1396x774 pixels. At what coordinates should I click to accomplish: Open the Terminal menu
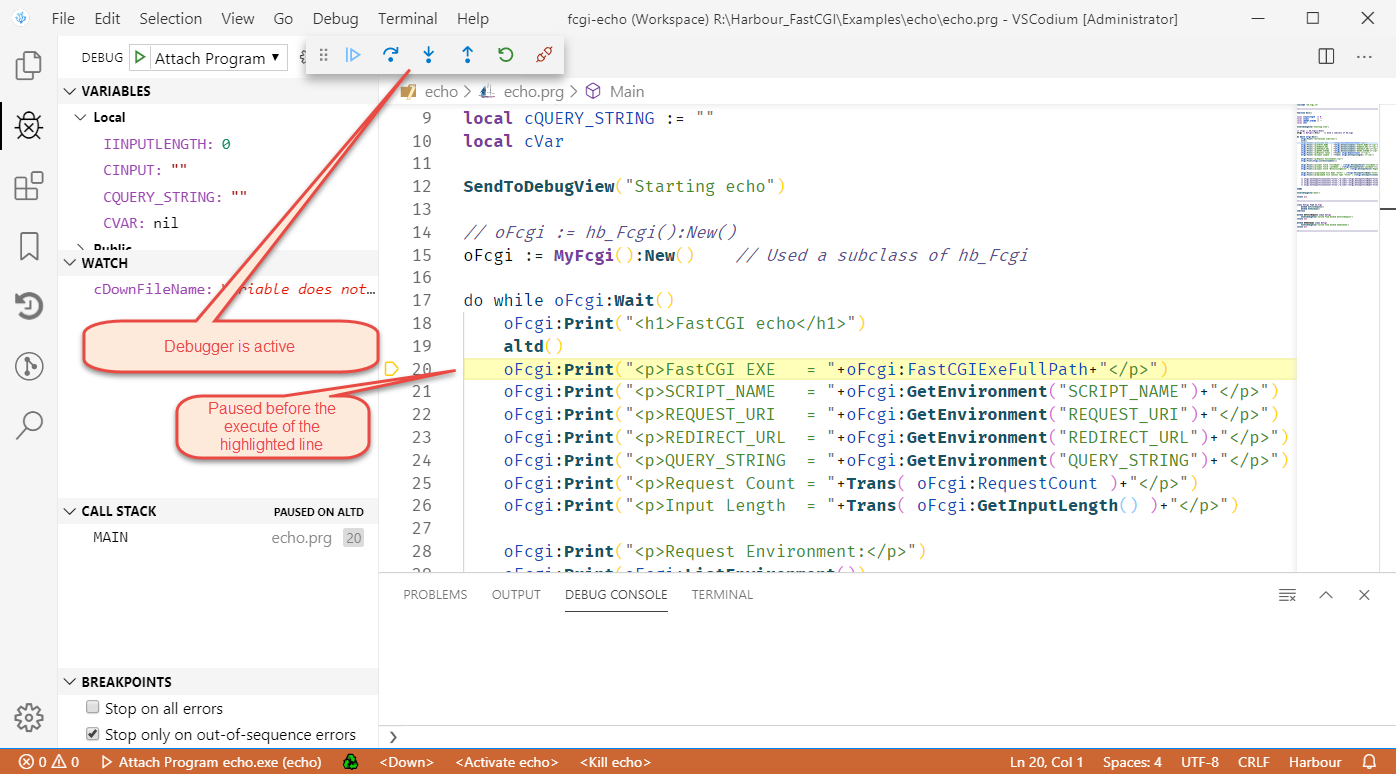click(407, 18)
